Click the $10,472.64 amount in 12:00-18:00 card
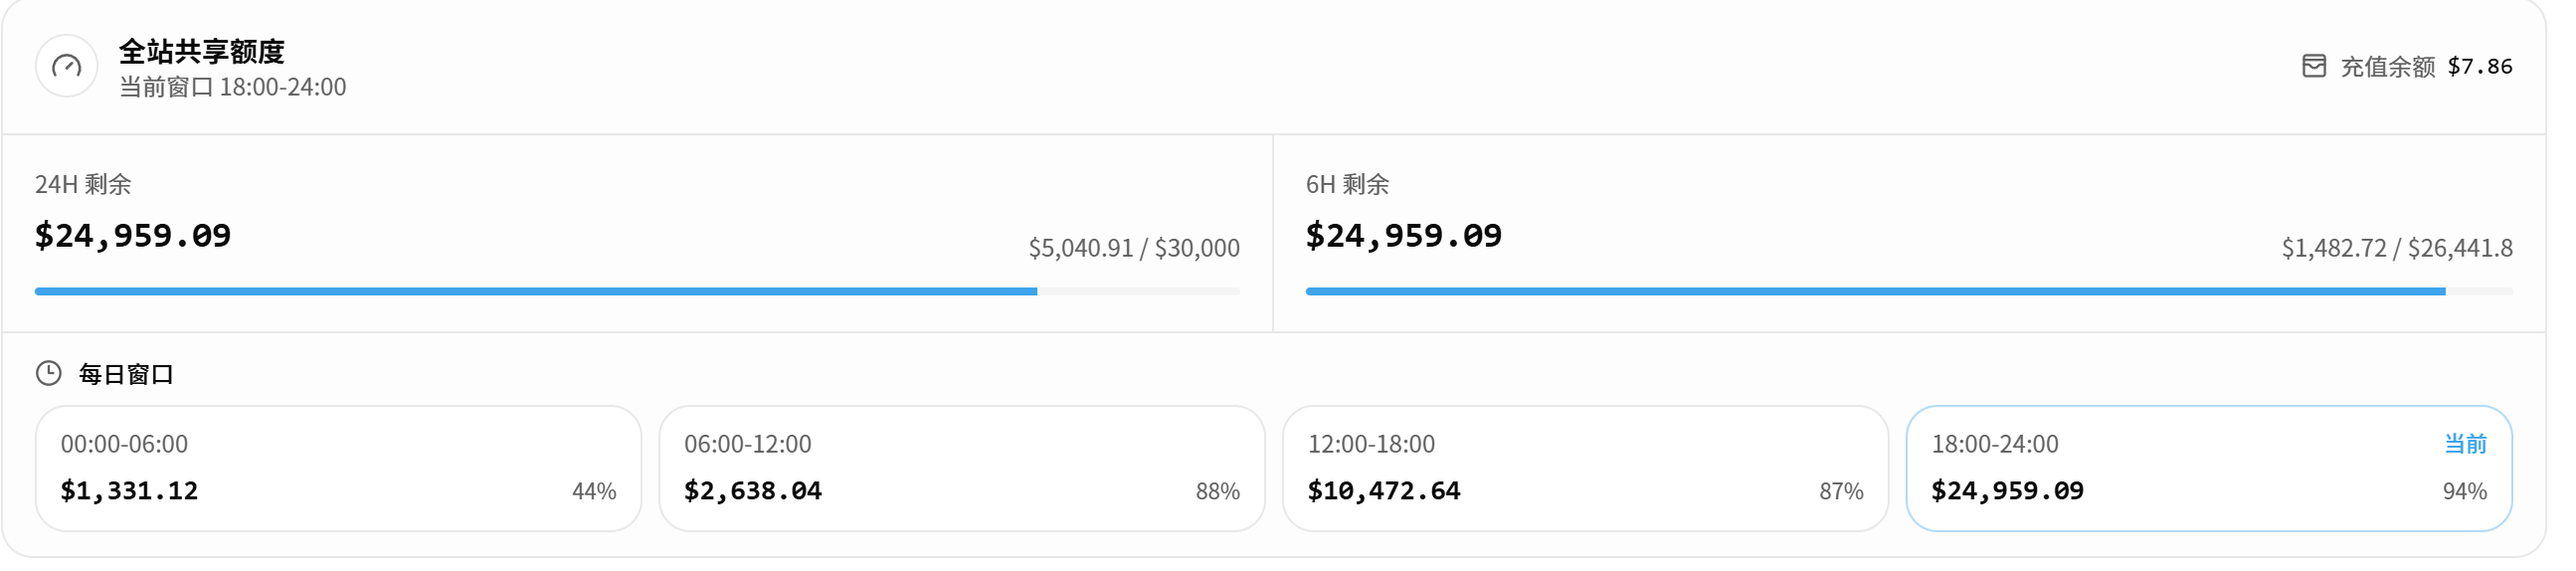 pos(1384,491)
